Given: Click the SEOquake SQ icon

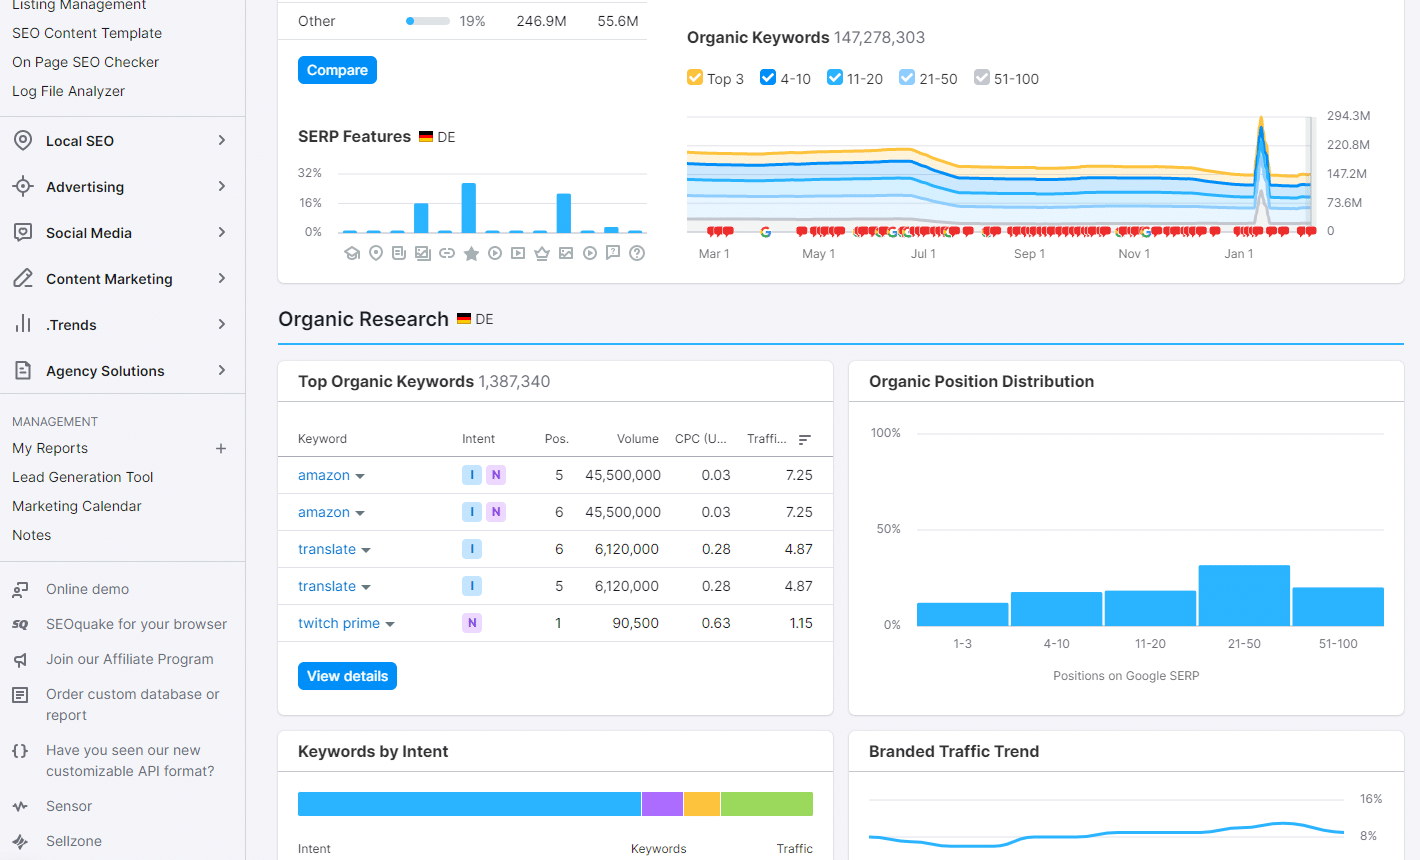Looking at the screenshot, I should 20,625.
